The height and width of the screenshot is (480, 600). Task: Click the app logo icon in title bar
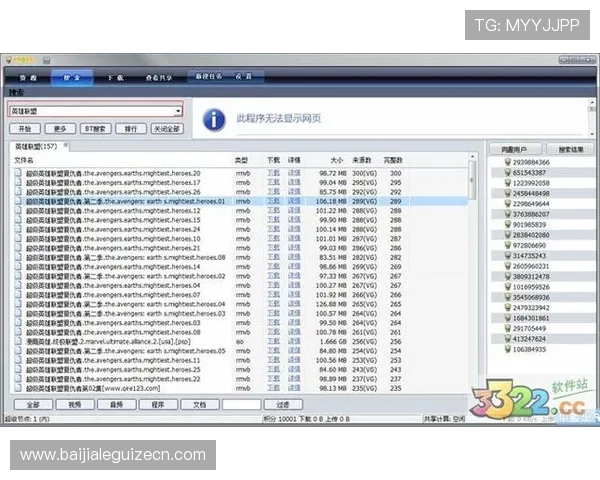(7, 58)
